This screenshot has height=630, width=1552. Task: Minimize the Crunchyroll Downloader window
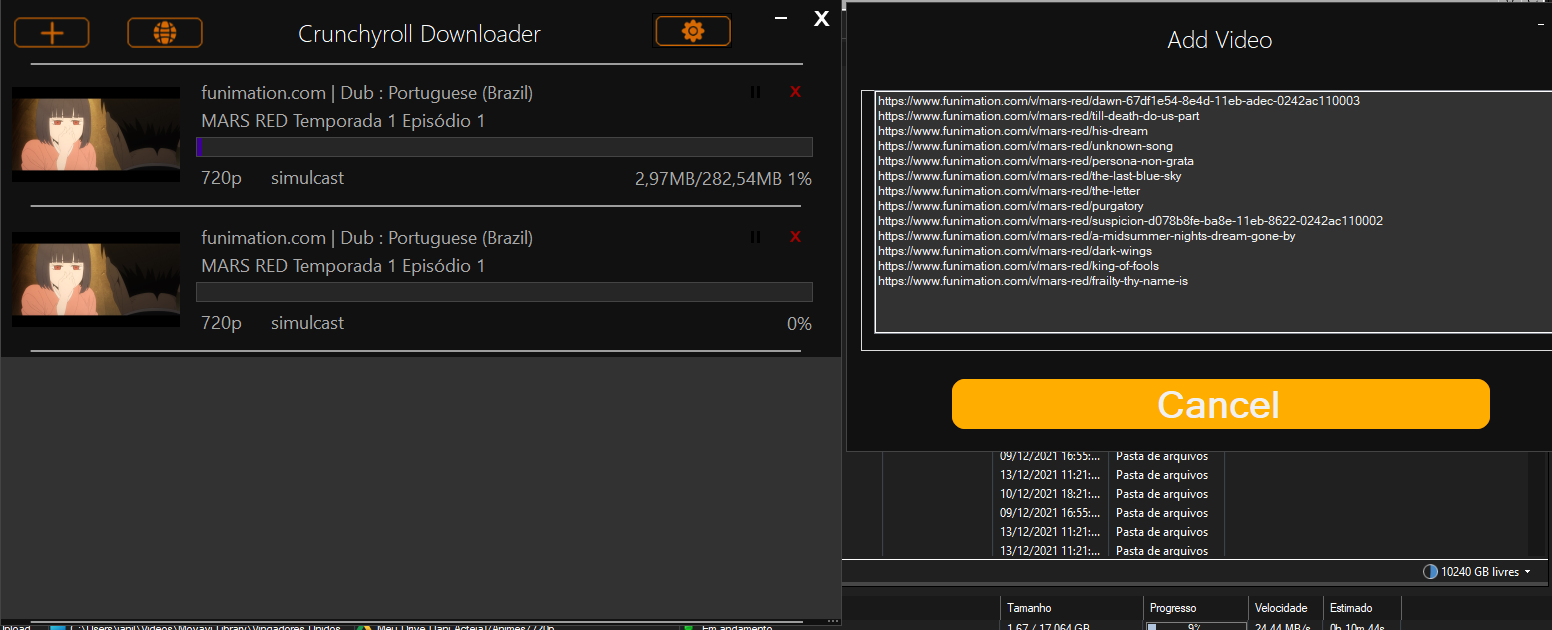[x=781, y=18]
